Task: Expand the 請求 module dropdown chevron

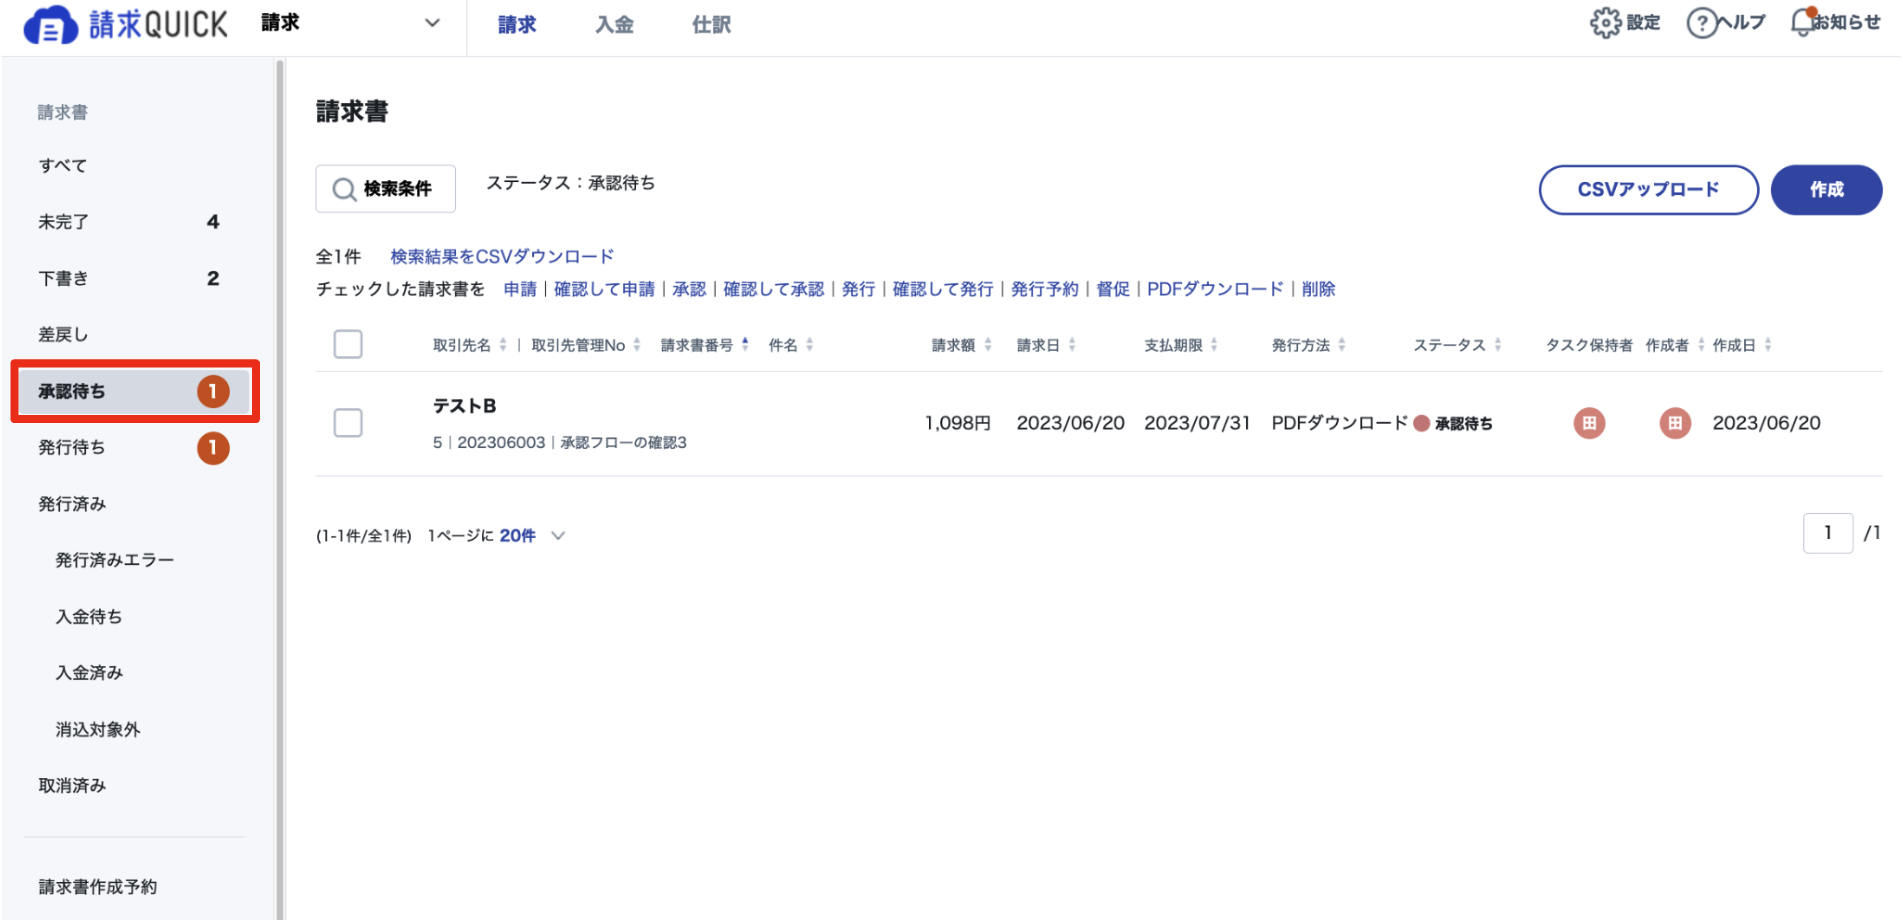Action: pyautogui.click(x=432, y=23)
